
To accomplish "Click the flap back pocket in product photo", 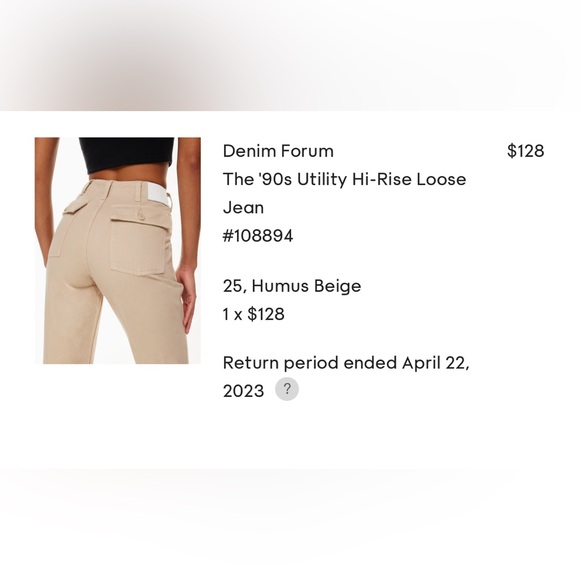I will tap(138, 240).
